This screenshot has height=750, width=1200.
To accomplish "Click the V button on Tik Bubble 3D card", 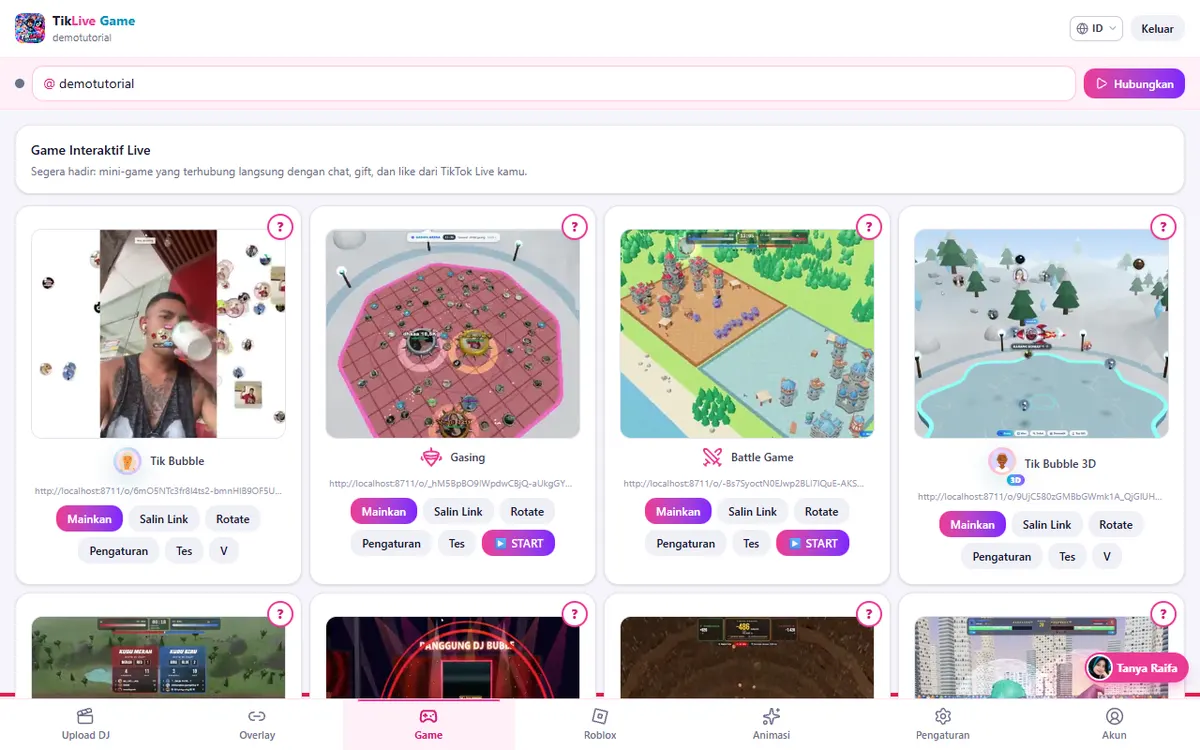I will 1107,556.
